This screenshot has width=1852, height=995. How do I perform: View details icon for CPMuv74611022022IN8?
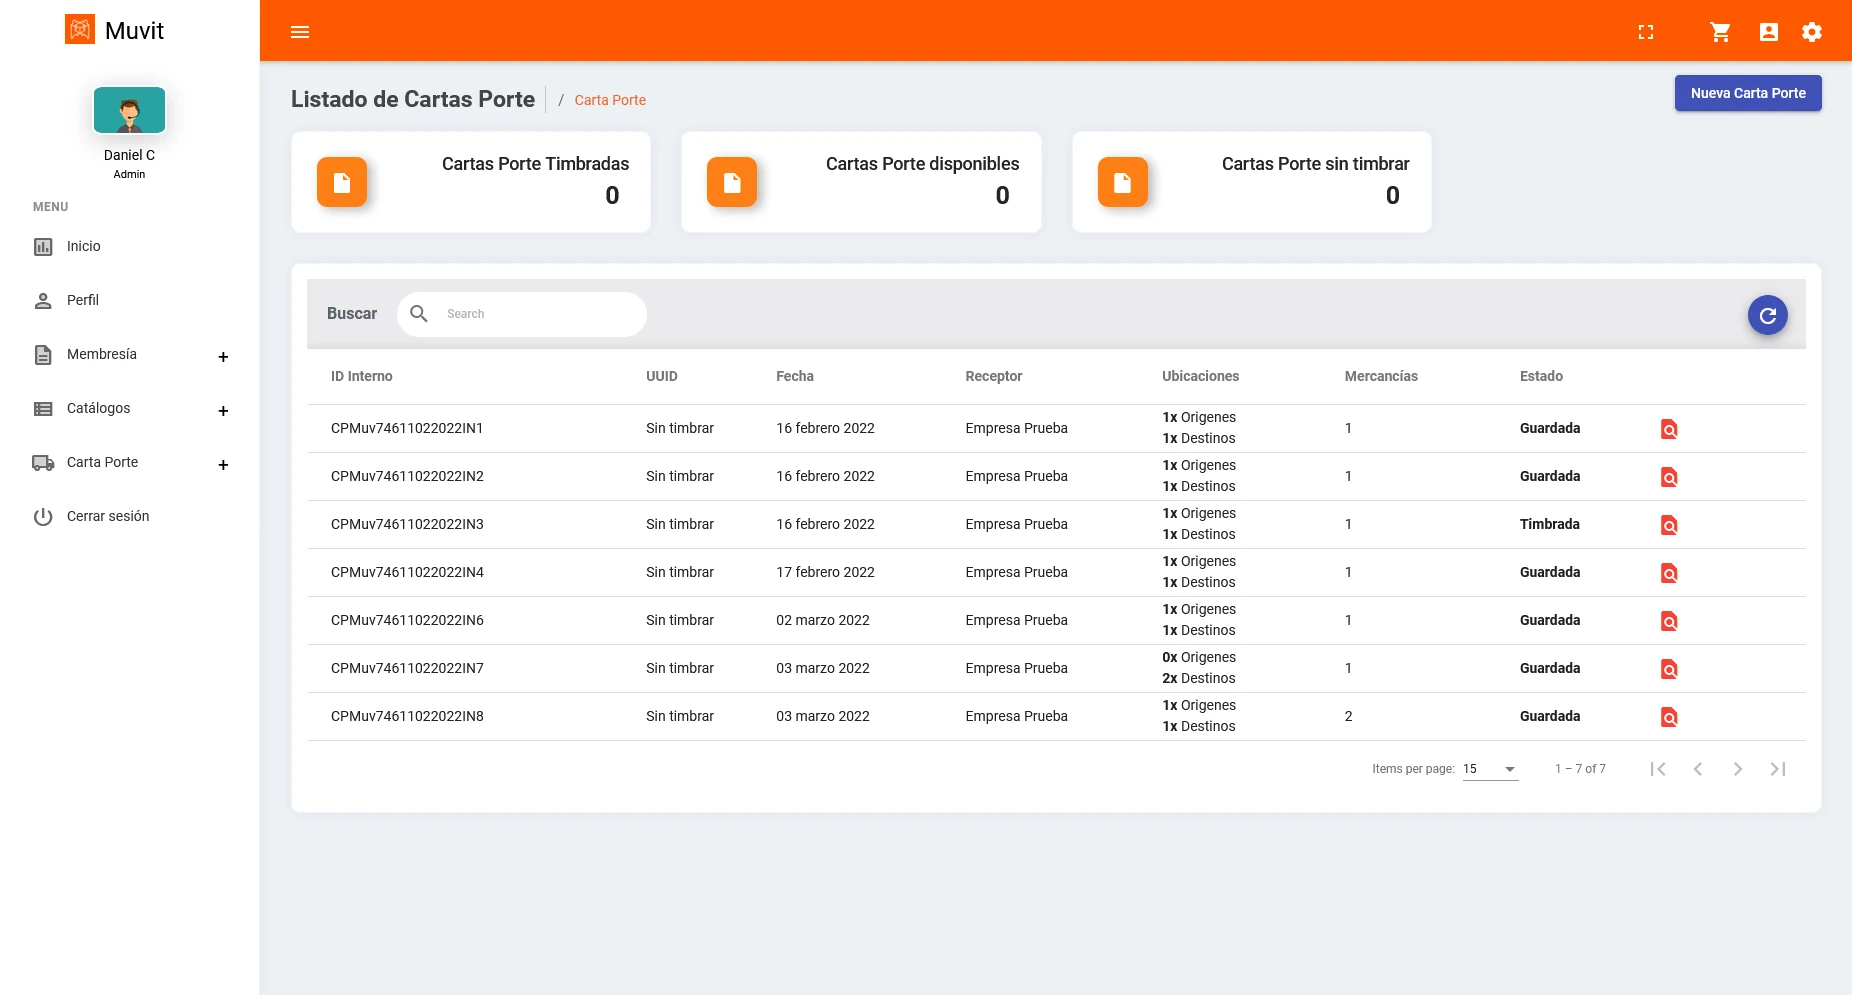click(1669, 717)
